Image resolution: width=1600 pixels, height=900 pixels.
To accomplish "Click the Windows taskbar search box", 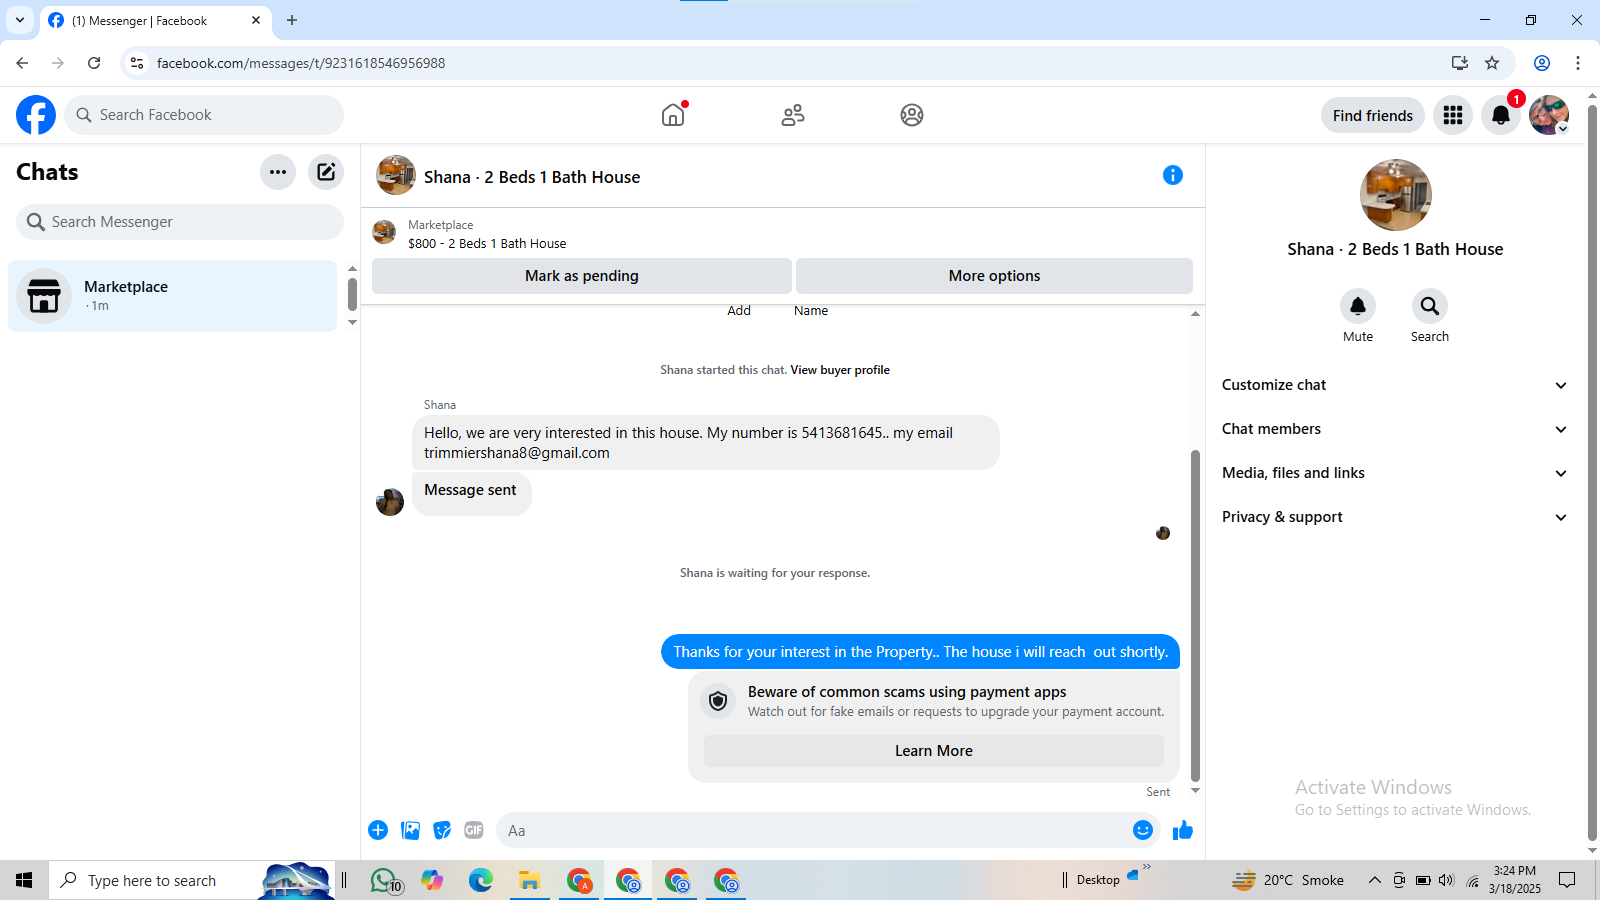I will click(190, 880).
